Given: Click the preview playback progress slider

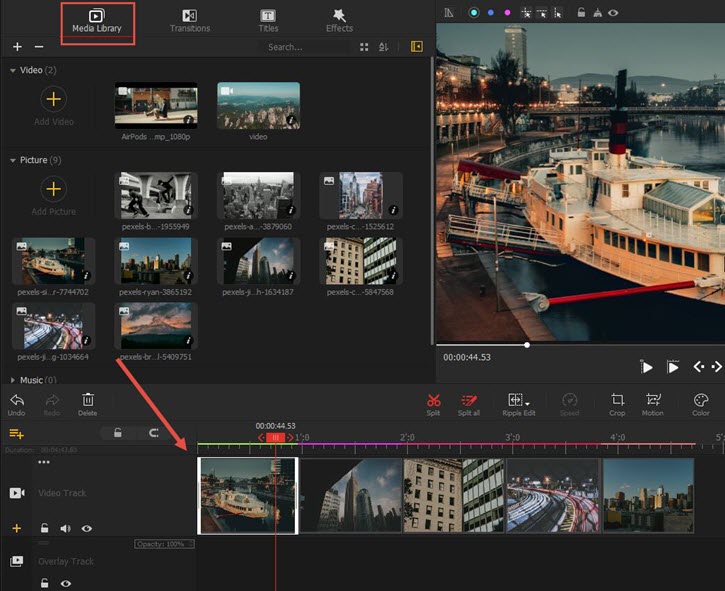Looking at the screenshot, I should pos(527,345).
